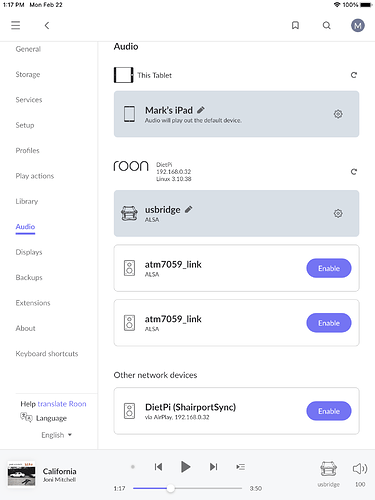Click the track progress slider handle
This screenshot has height=500, width=375.
(170, 488)
